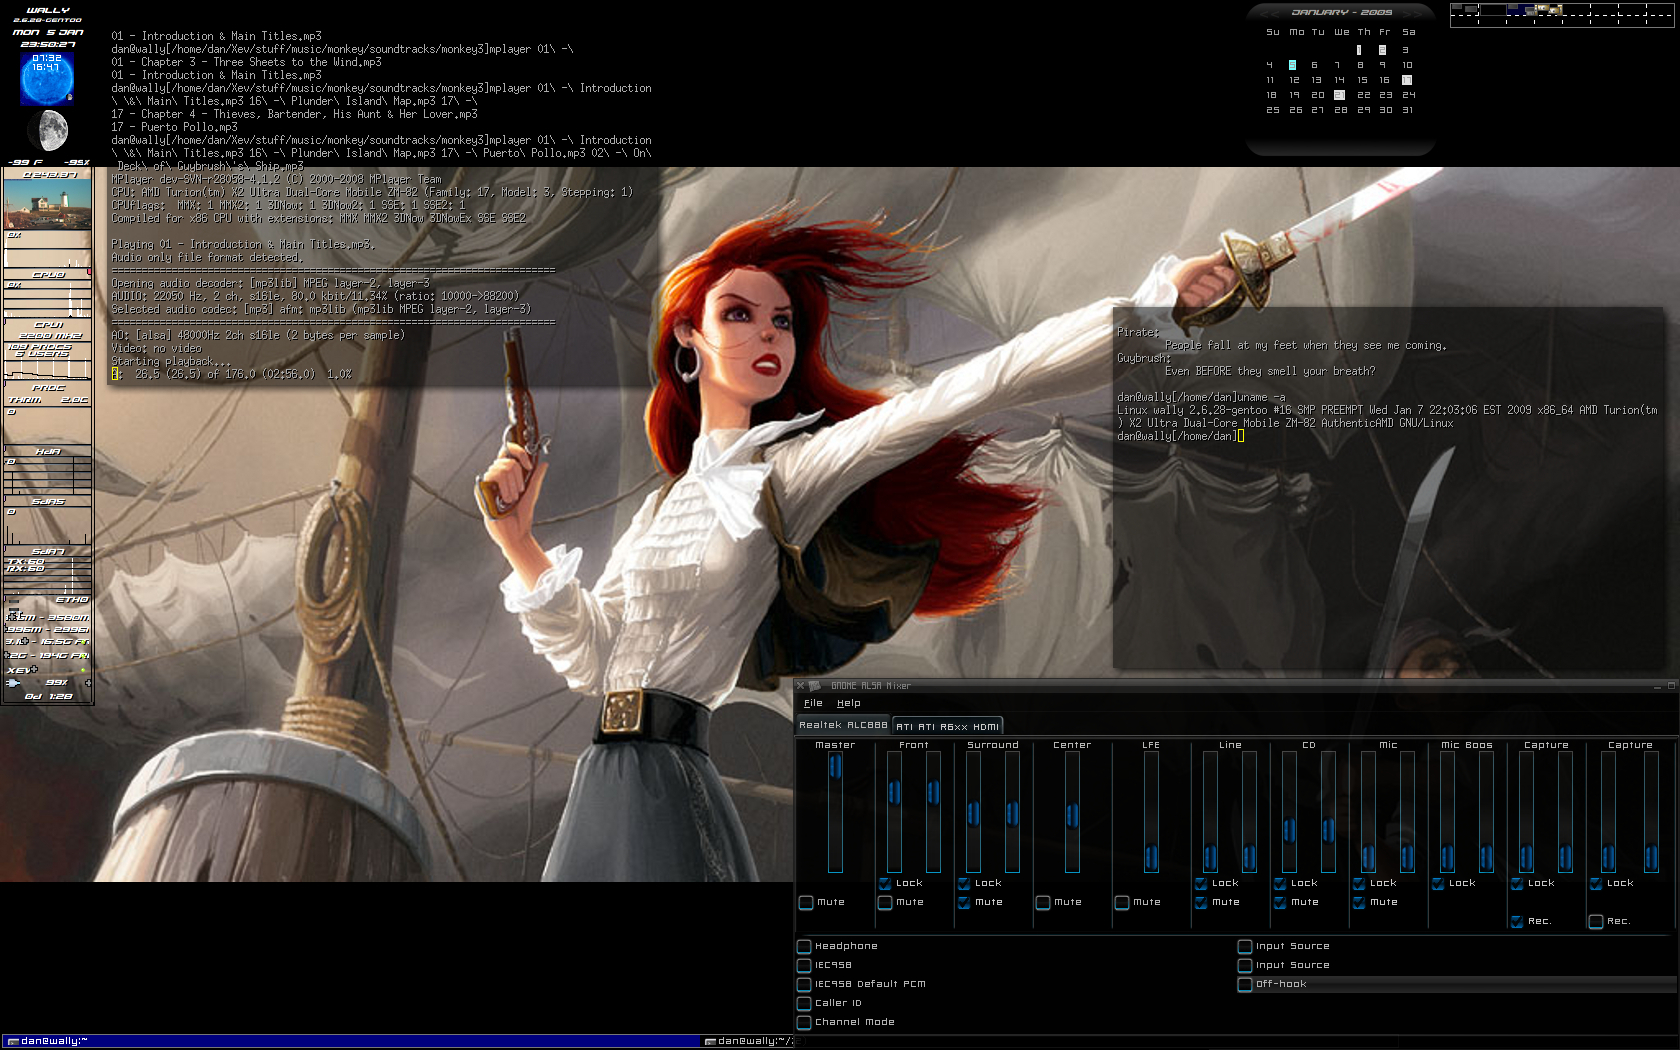
Task: Enable the Caller ID checkbox
Action: (804, 1003)
